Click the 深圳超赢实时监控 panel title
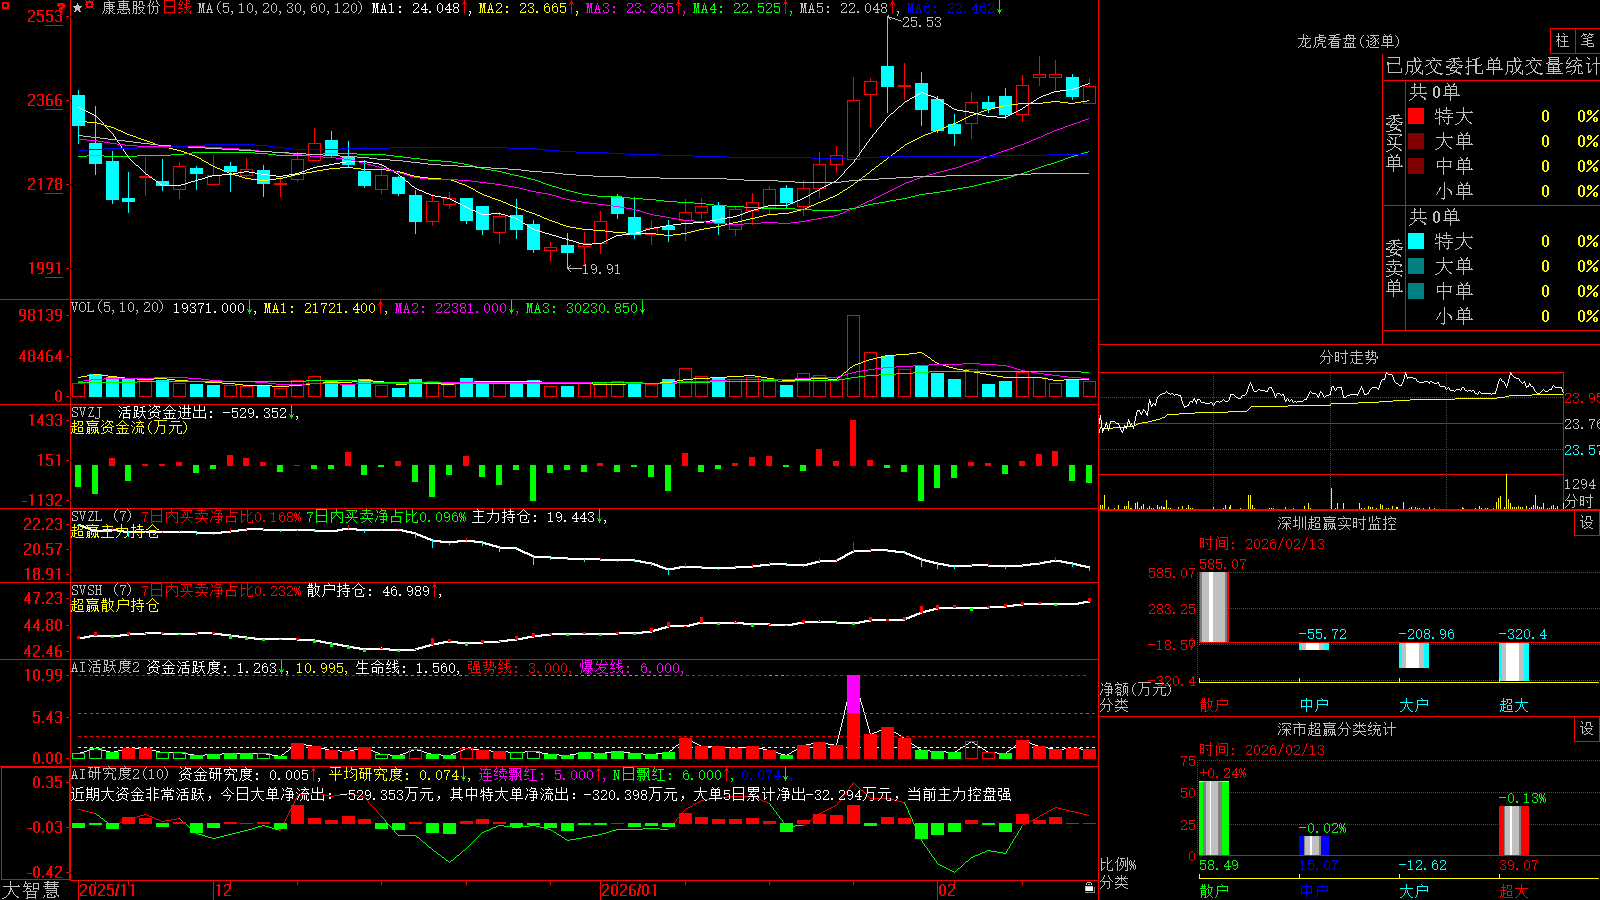The height and width of the screenshot is (900, 1600). pos(1336,523)
